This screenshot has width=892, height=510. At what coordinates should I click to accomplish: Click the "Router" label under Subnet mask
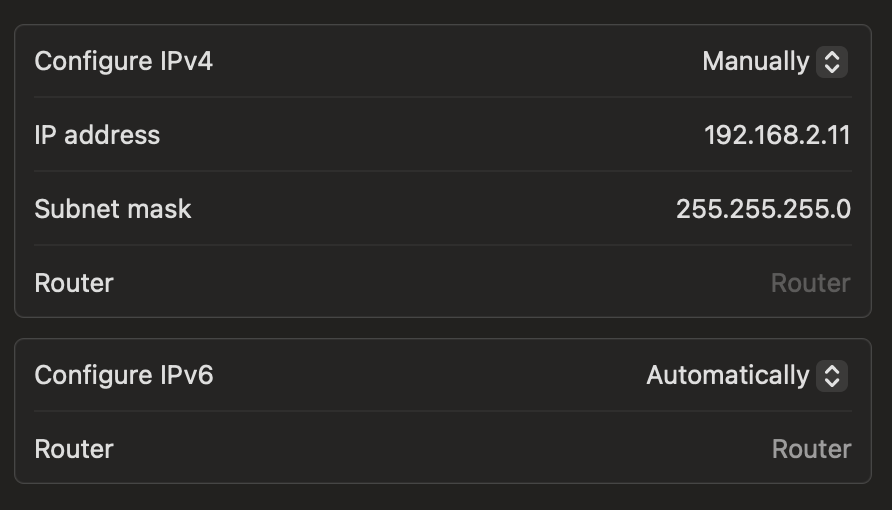74,283
